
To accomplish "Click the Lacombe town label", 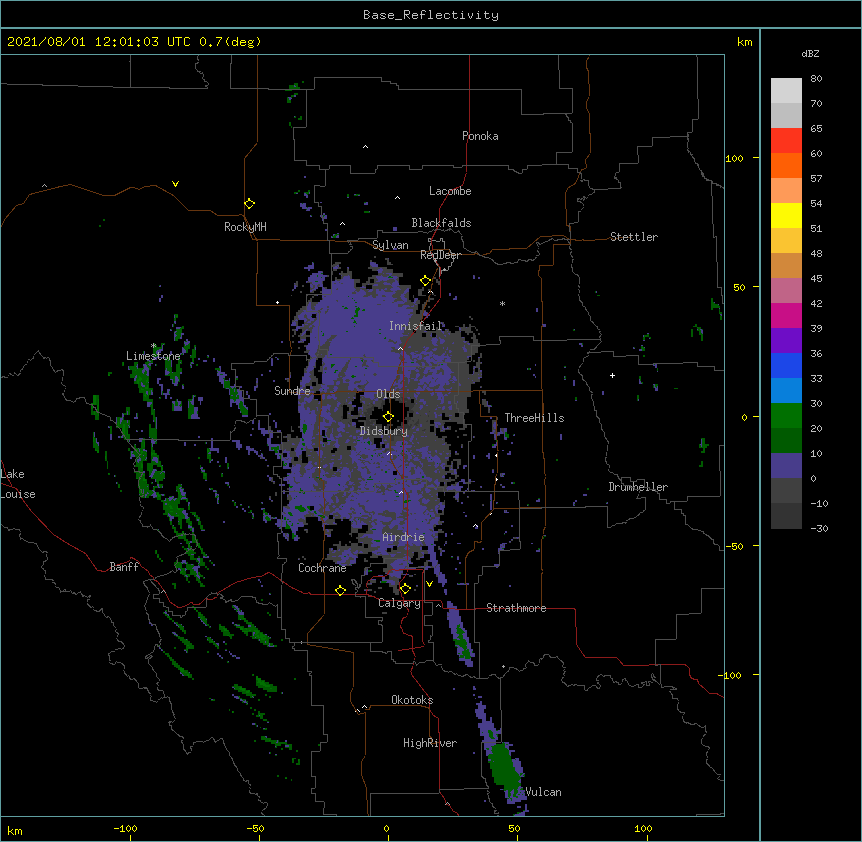I will 450,191.
